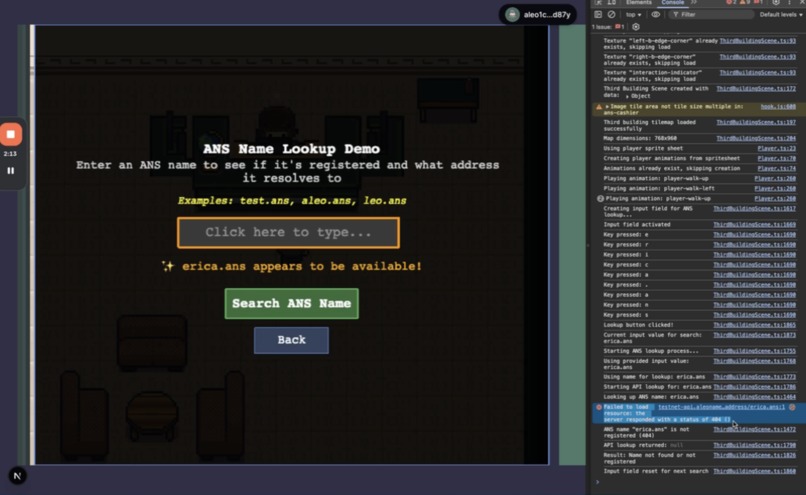This screenshot has height=495, width=806.
Task: Open ThirdBuildingScene.ts:197 source link
Action: (756, 122)
